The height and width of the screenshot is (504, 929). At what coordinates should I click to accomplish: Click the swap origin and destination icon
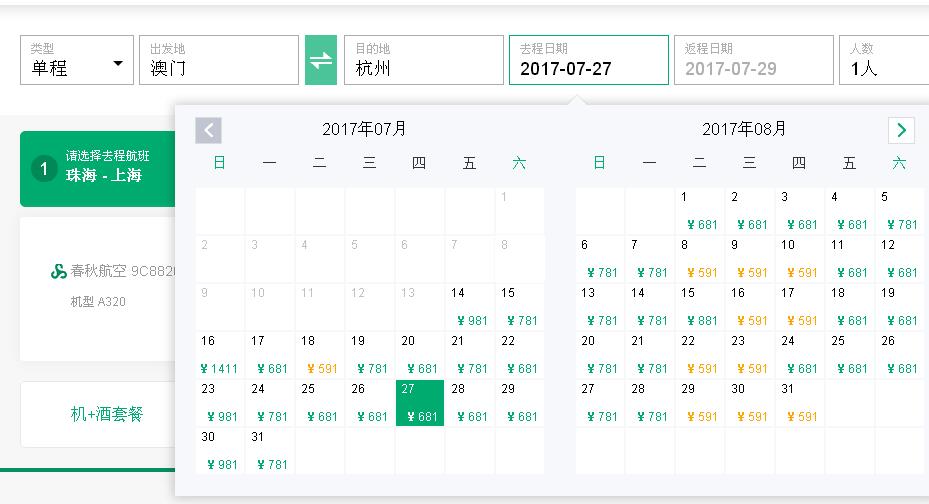click(x=321, y=60)
